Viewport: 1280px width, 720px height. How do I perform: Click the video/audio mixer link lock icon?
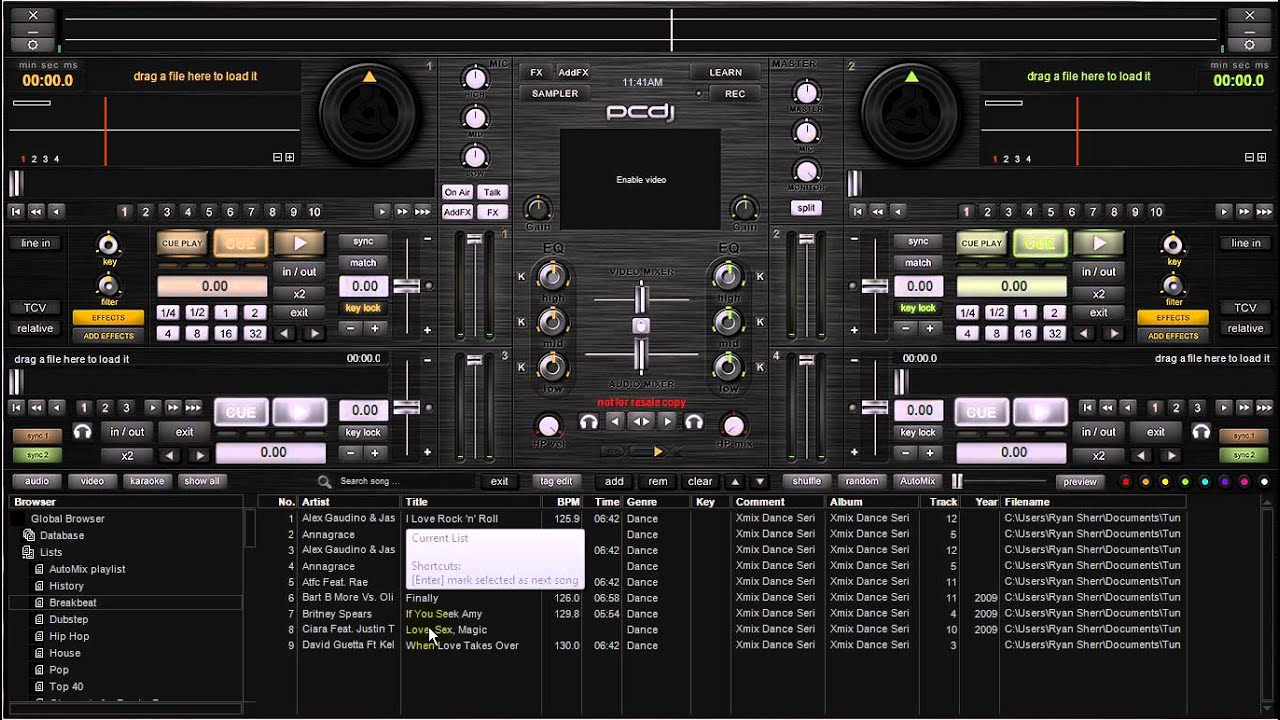[x=641, y=326]
